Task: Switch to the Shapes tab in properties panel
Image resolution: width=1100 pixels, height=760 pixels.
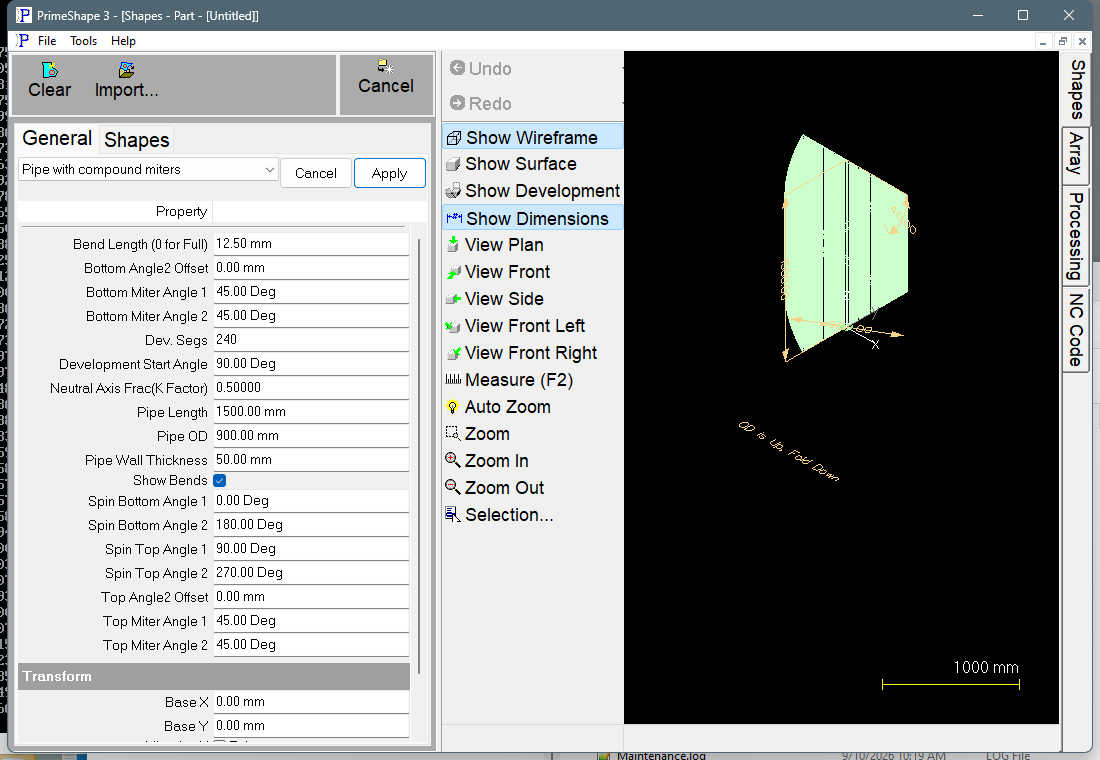Action: pyautogui.click(x=137, y=140)
